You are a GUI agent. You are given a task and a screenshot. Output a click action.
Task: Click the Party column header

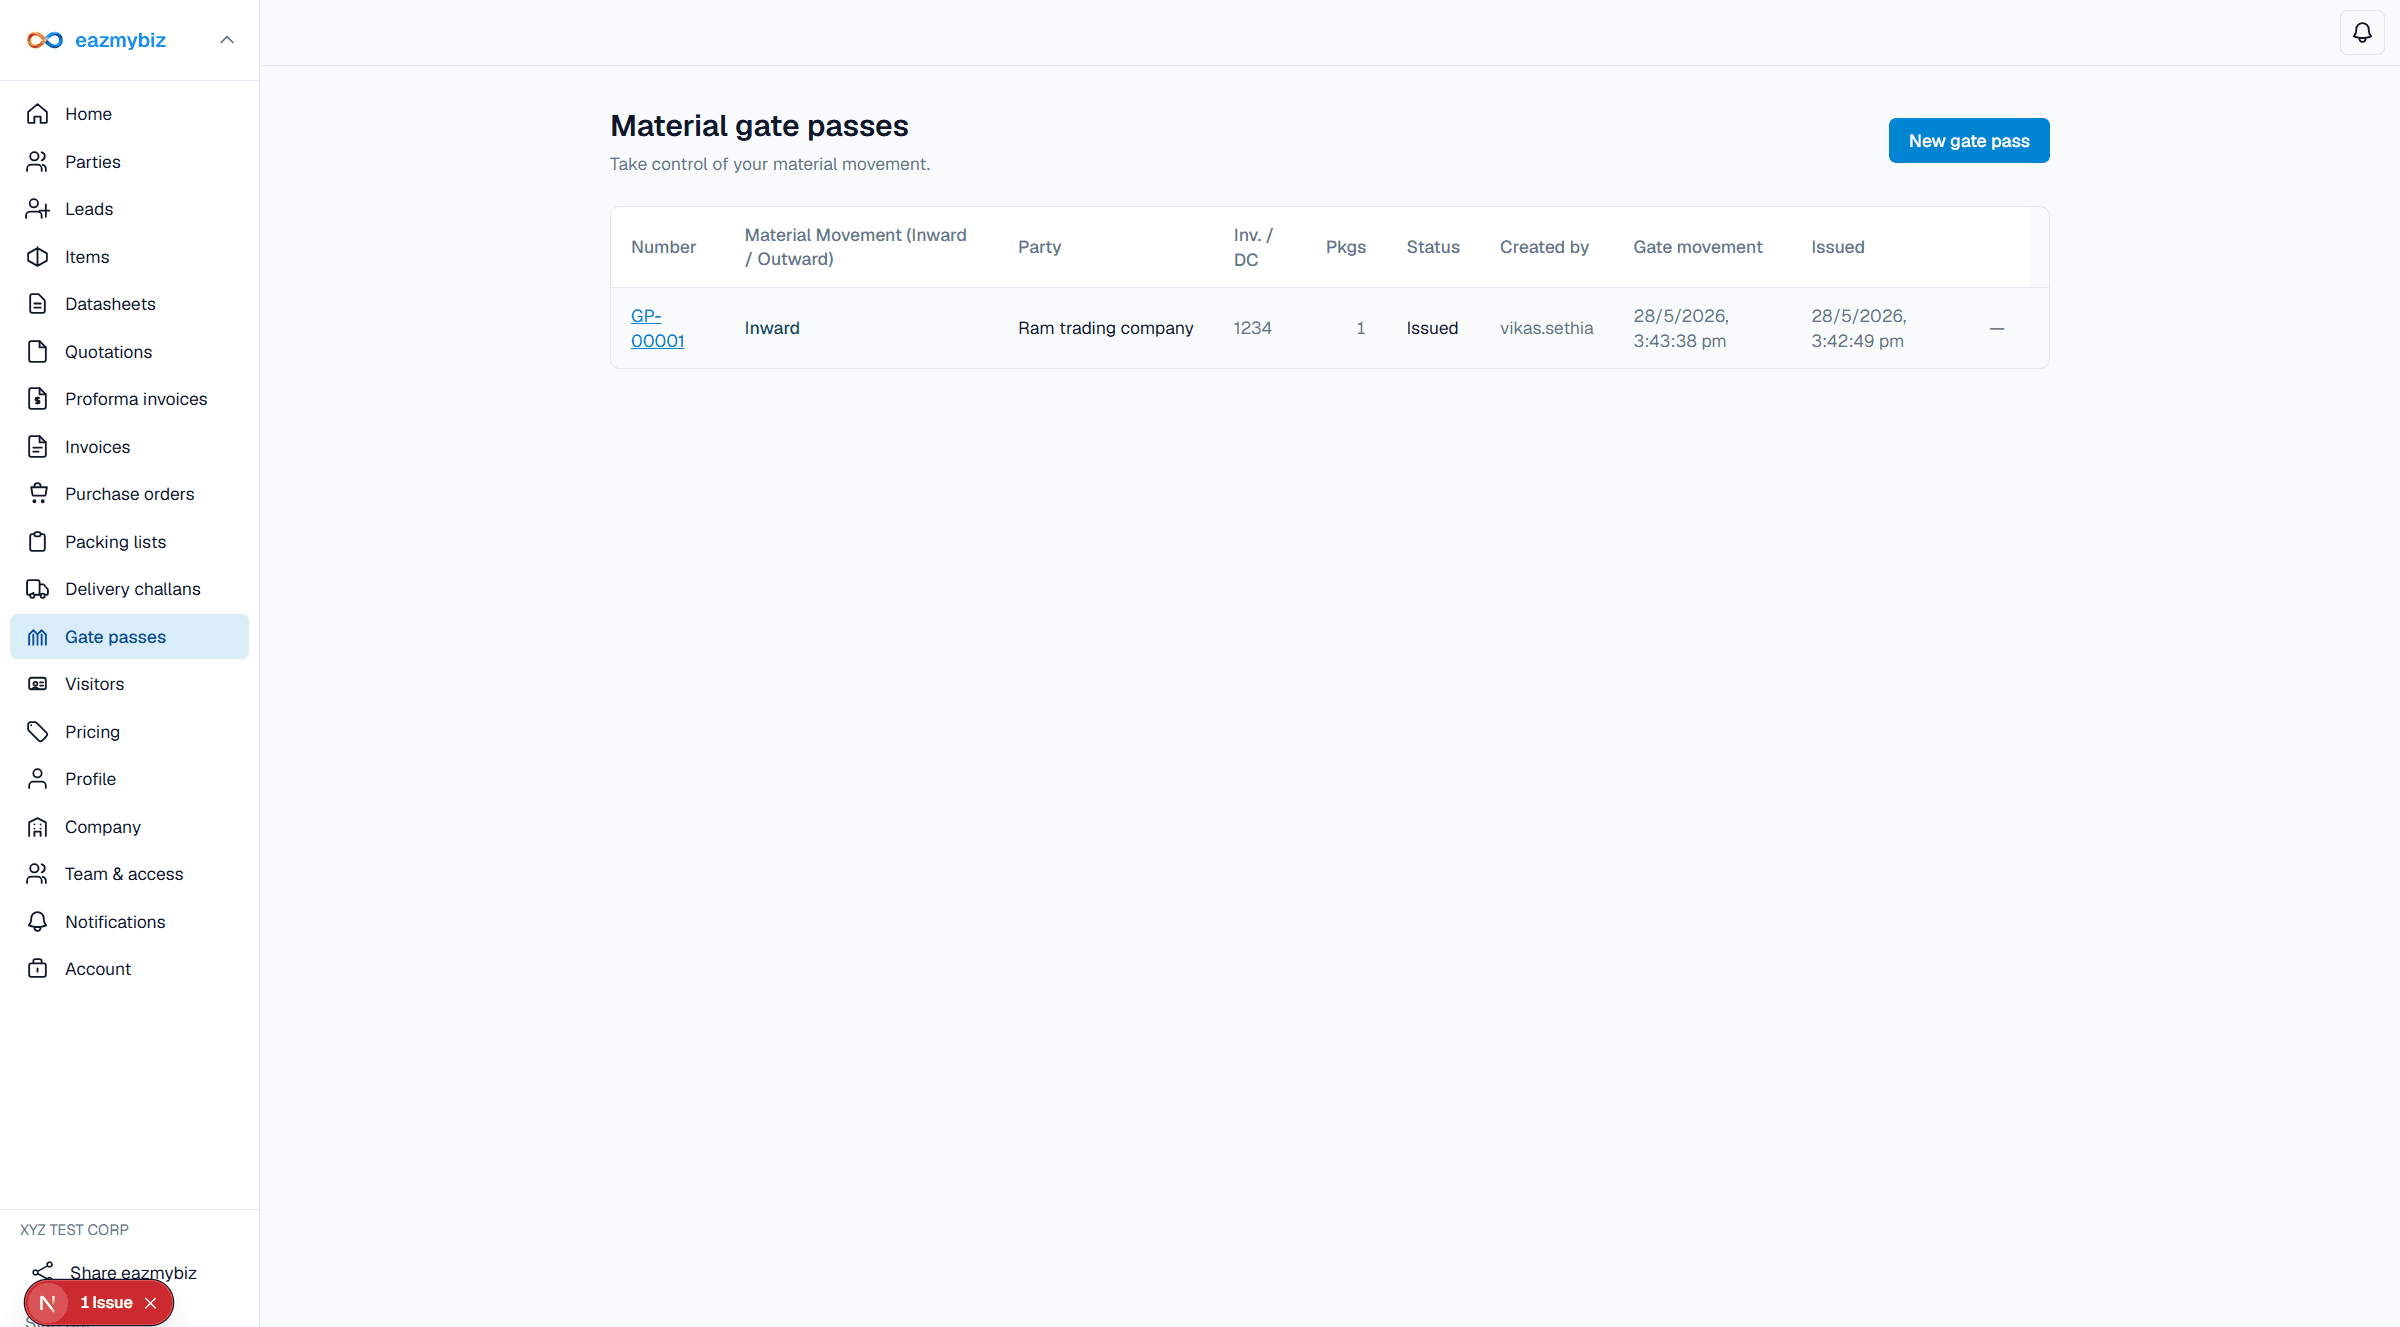(x=1039, y=247)
